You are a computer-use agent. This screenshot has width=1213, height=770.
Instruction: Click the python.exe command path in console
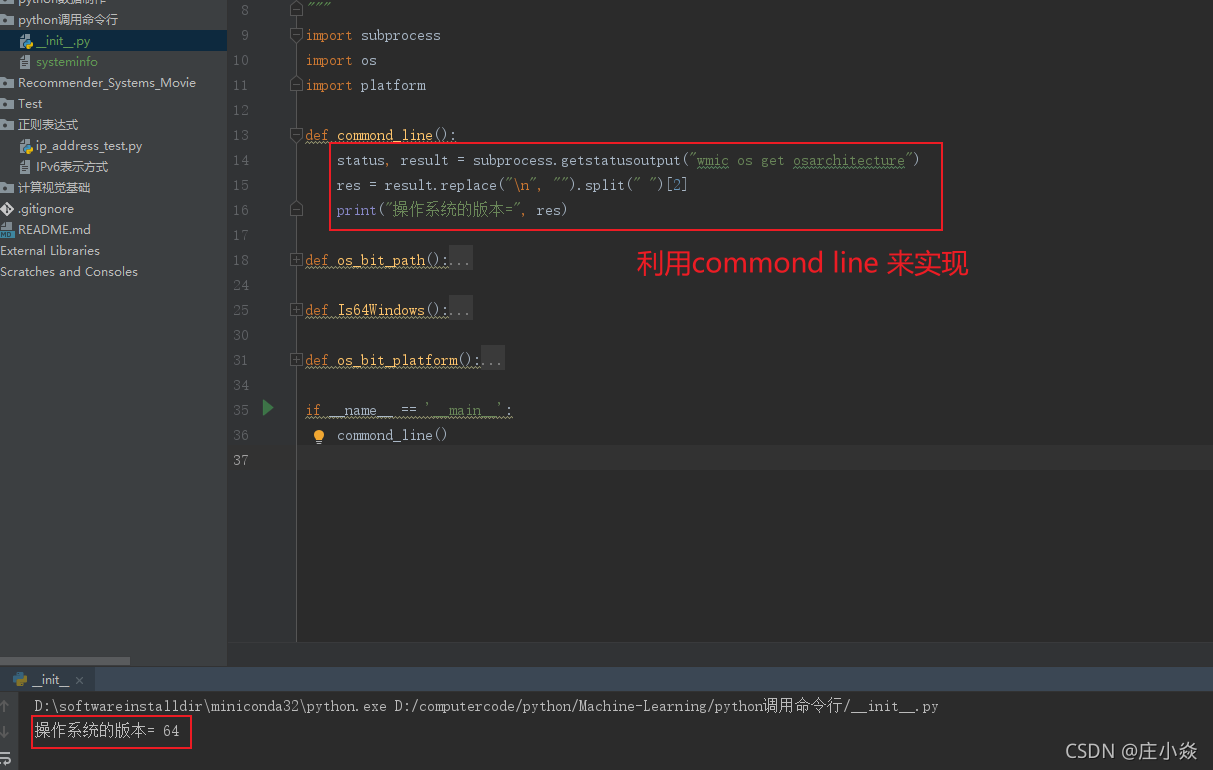click(210, 706)
